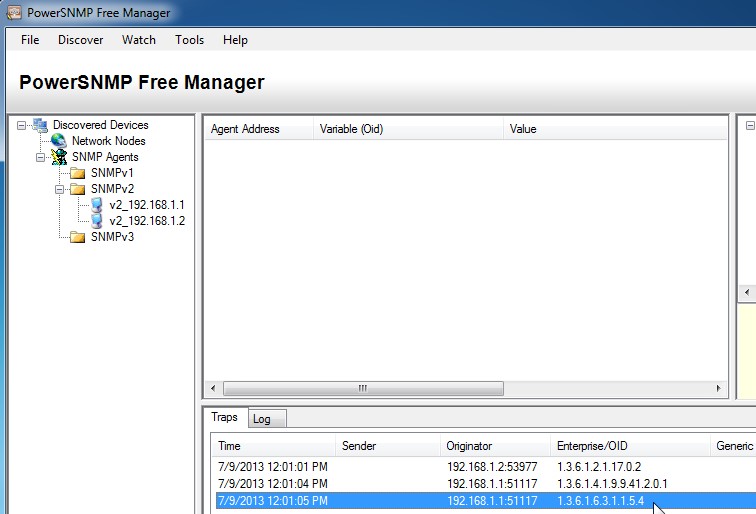Click the v2_192.168.1.1 device icon

97,205
